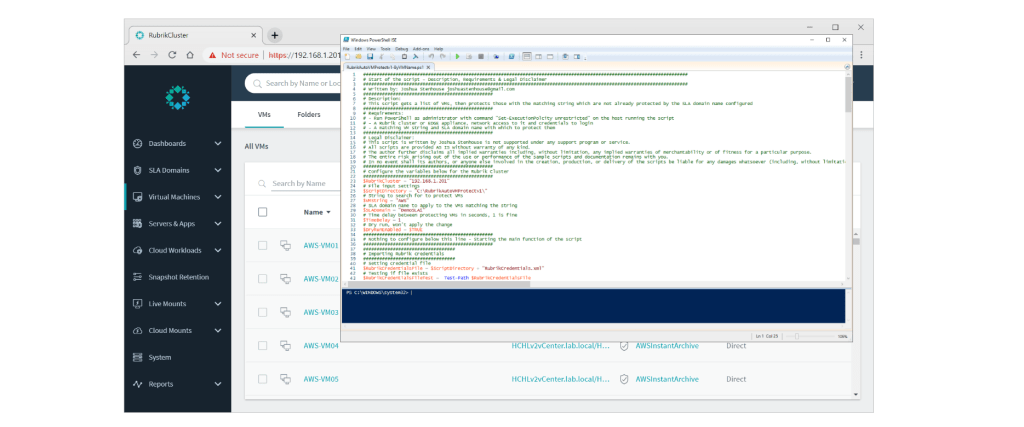Click the Dashboards gauge icon
Viewport: 1024px width, 427px height.
[137, 144]
